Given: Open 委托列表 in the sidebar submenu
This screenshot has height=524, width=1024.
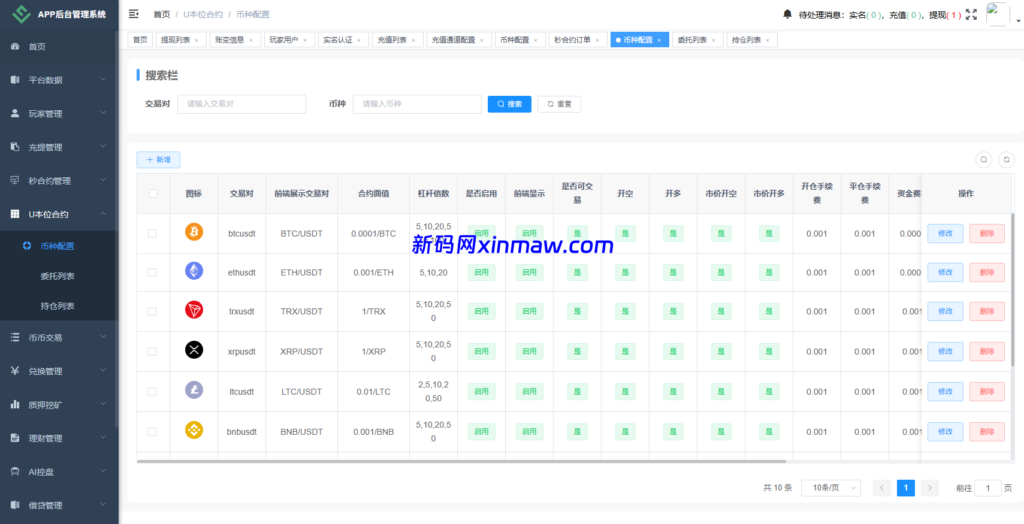Looking at the screenshot, I should click(x=57, y=276).
